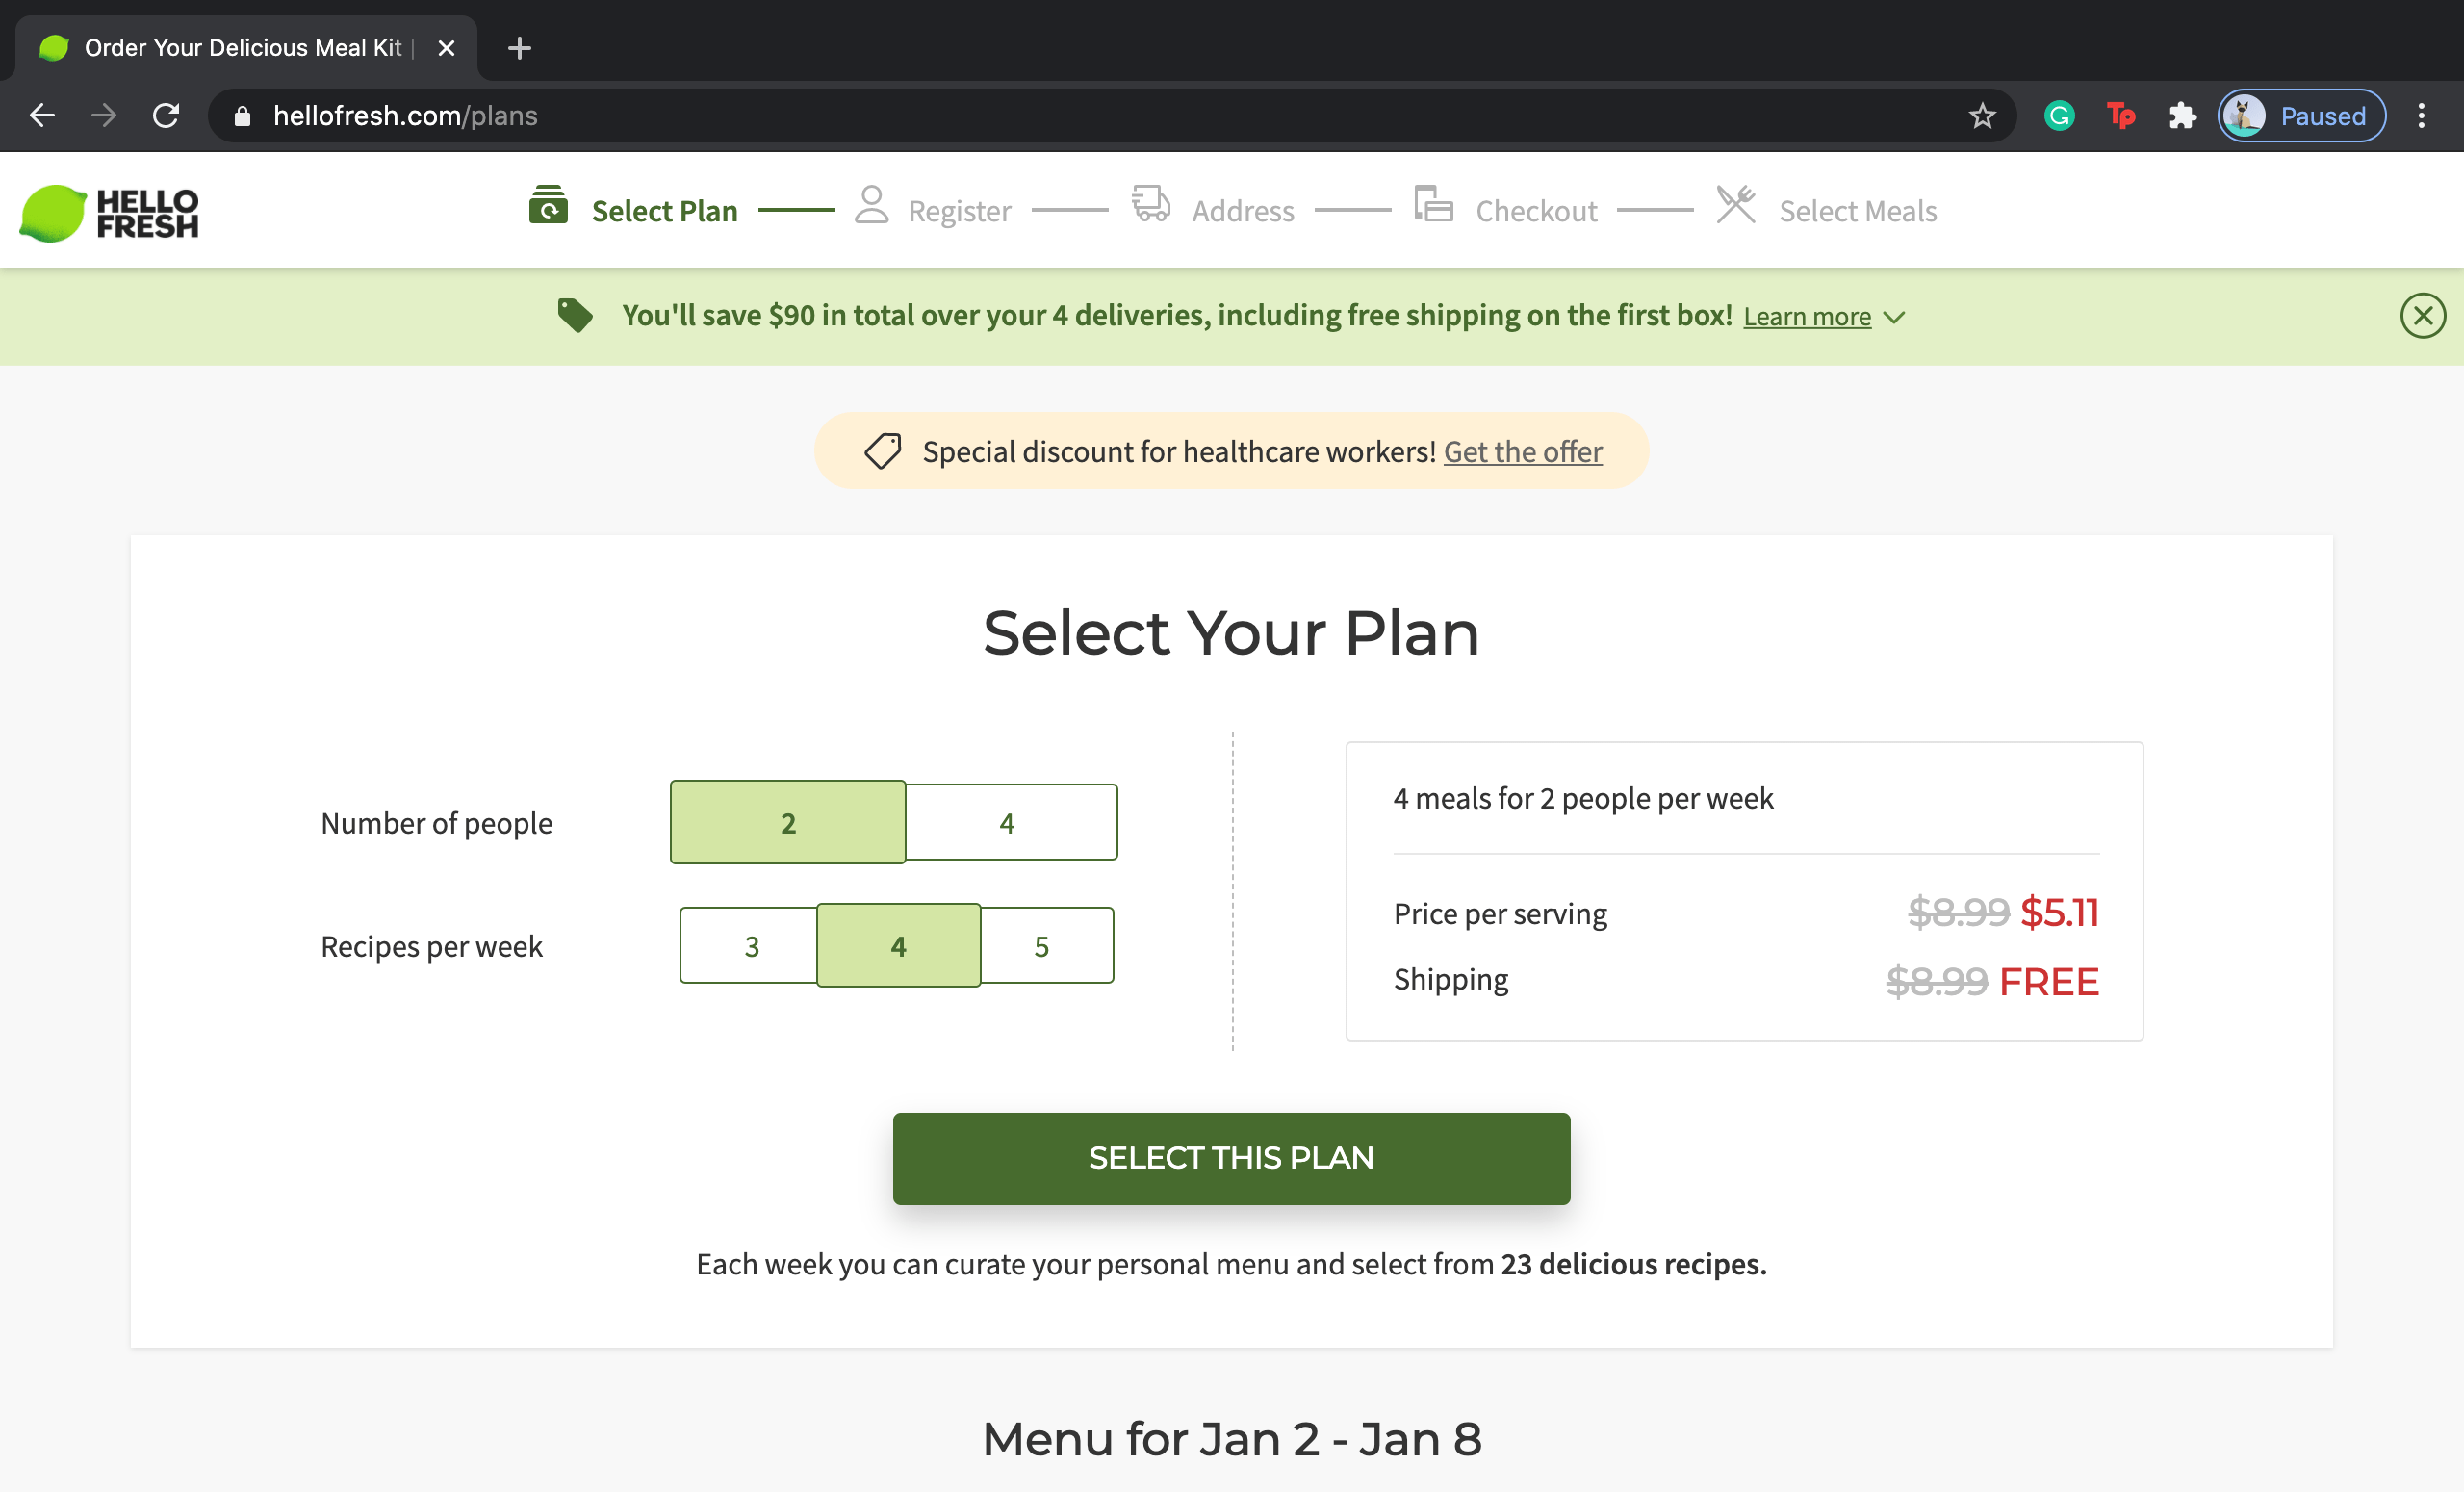Image resolution: width=2464 pixels, height=1492 pixels.
Task: Open the Extensions puzzle piece menu
Action: (2182, 116)
